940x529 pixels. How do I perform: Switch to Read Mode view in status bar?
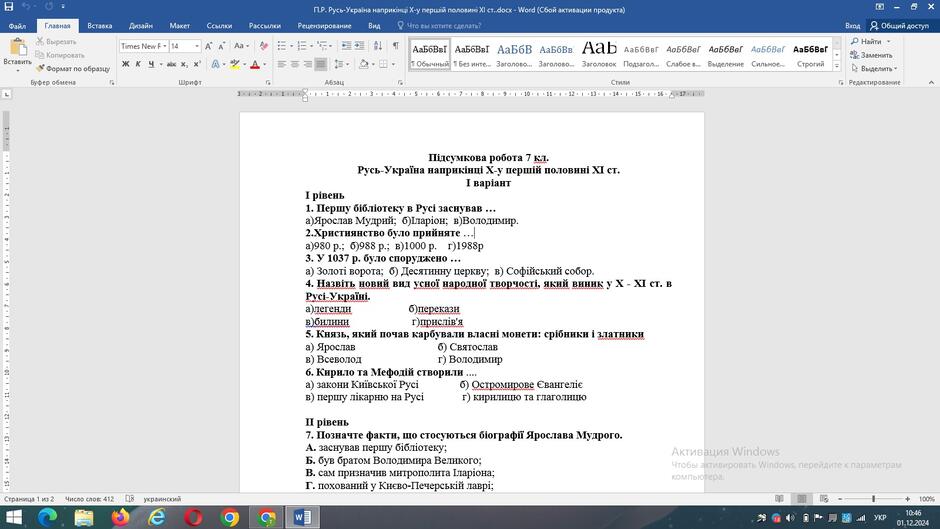[x=779, y=498]
